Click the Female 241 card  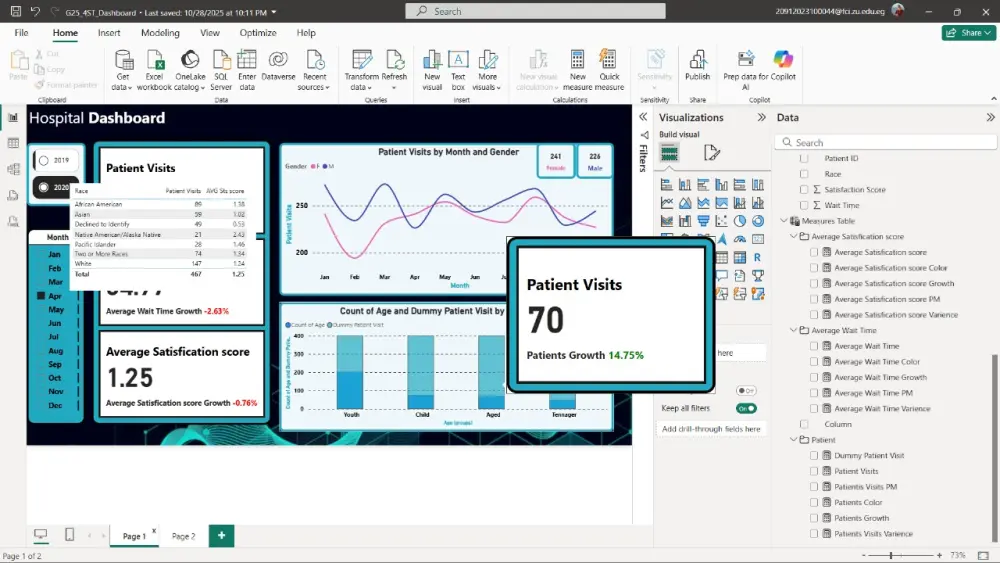555,161
